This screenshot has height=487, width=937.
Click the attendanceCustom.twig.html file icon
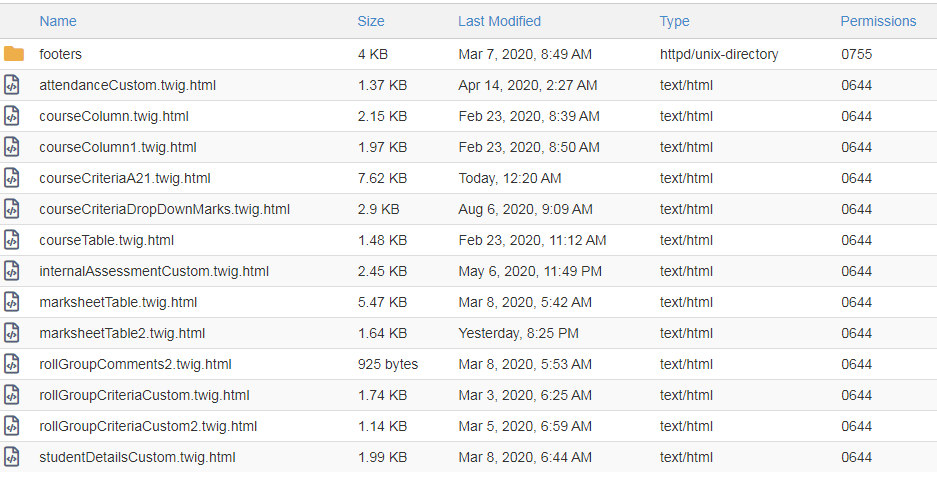[x=12, y=85]
